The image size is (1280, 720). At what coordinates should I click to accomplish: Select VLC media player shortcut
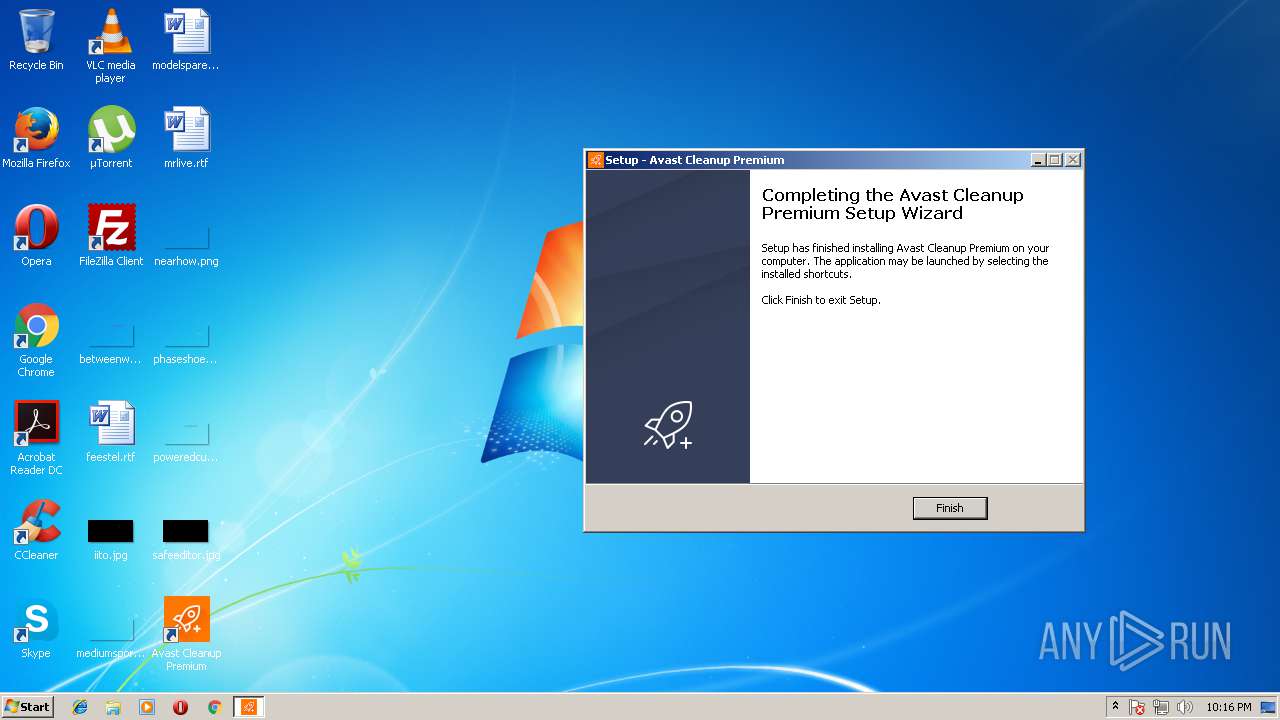click(x=111, y=45)
